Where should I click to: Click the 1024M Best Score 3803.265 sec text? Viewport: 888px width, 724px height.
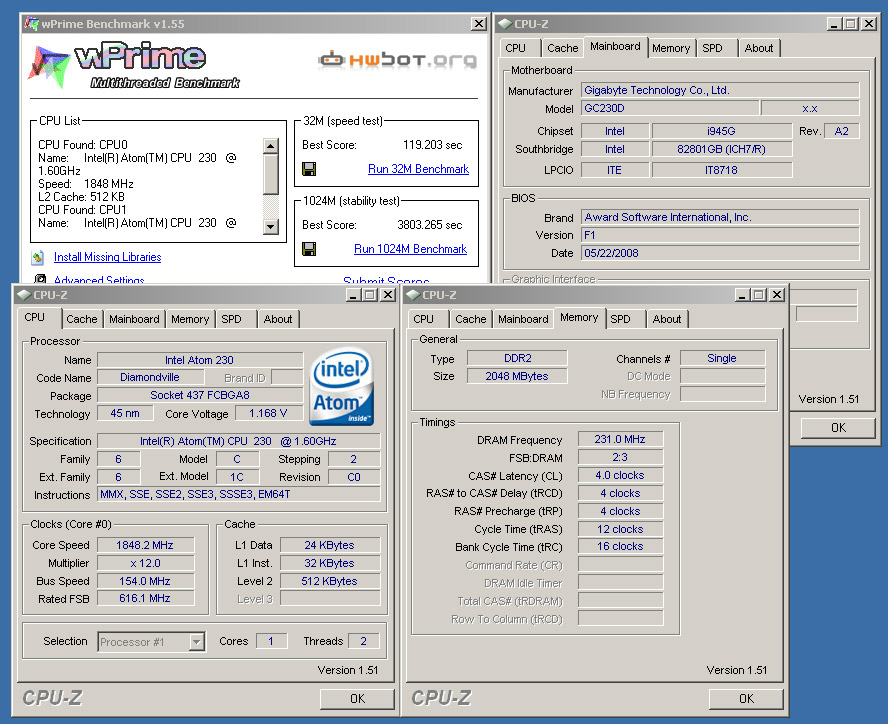pos(430,225)
